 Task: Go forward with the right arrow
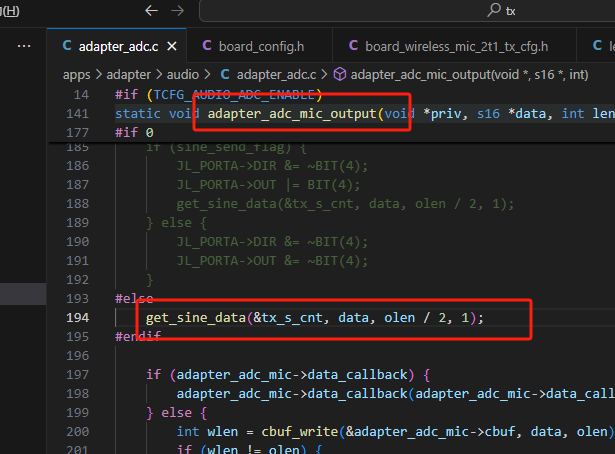point(178,11)
